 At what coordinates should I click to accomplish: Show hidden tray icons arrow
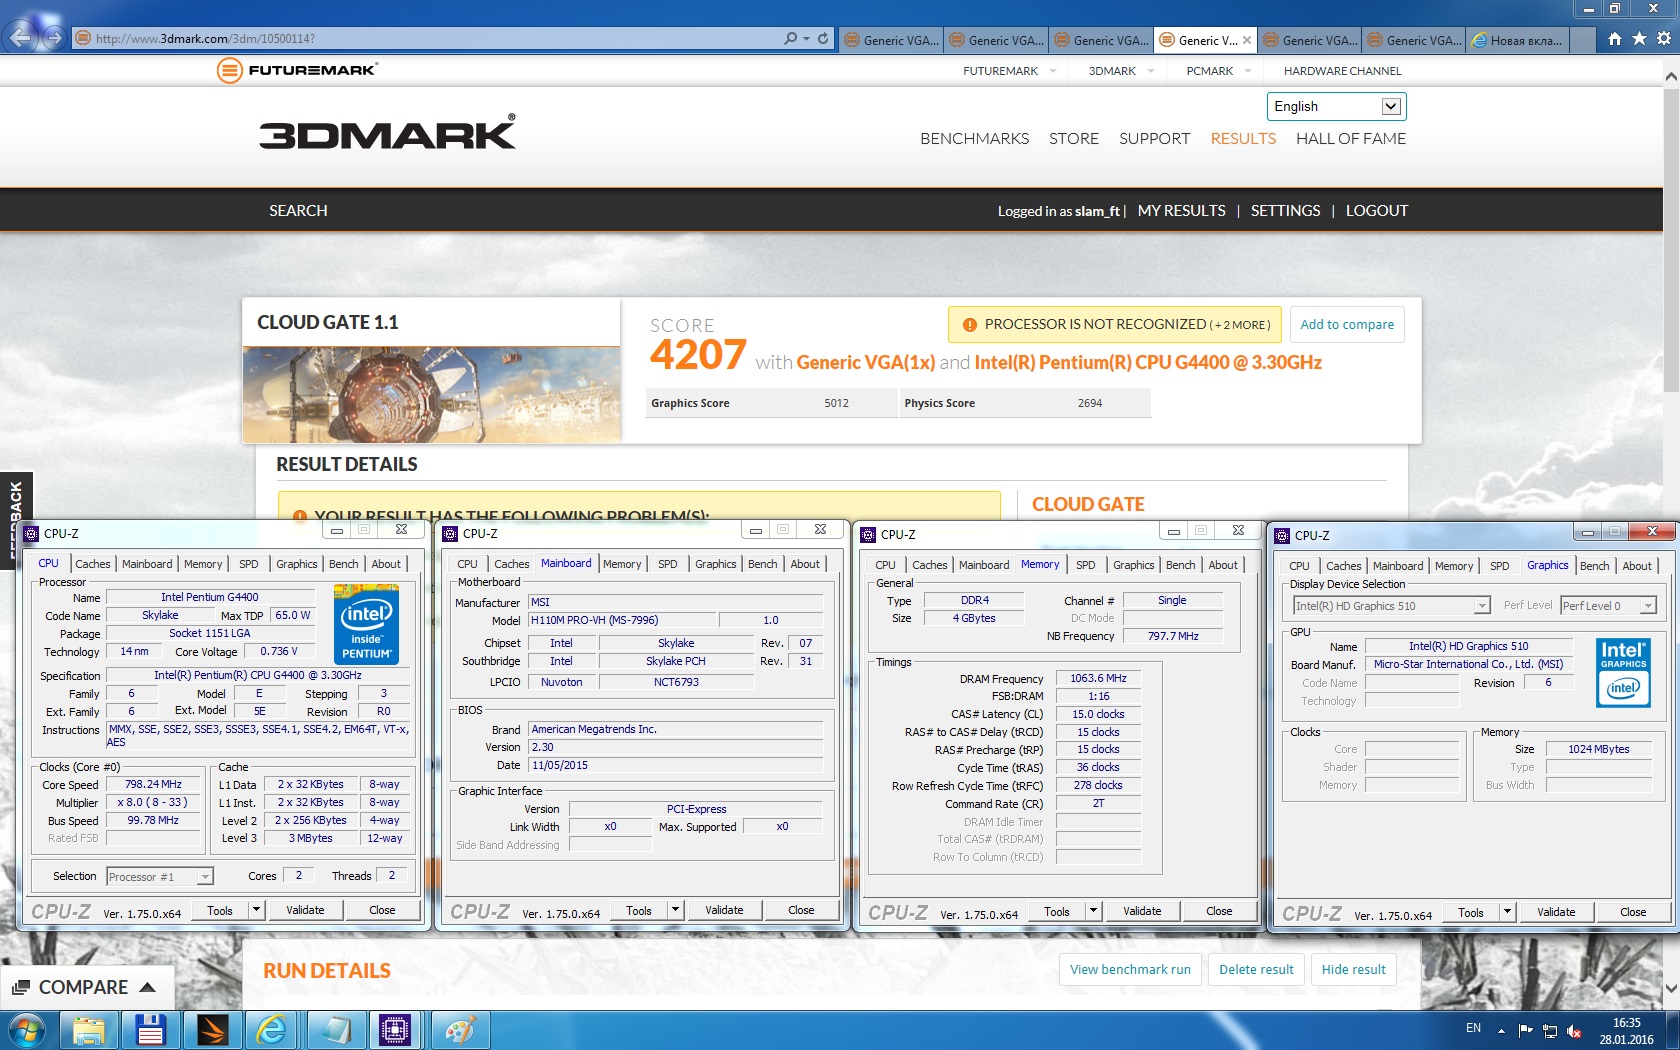[x=1501, y=1030]
